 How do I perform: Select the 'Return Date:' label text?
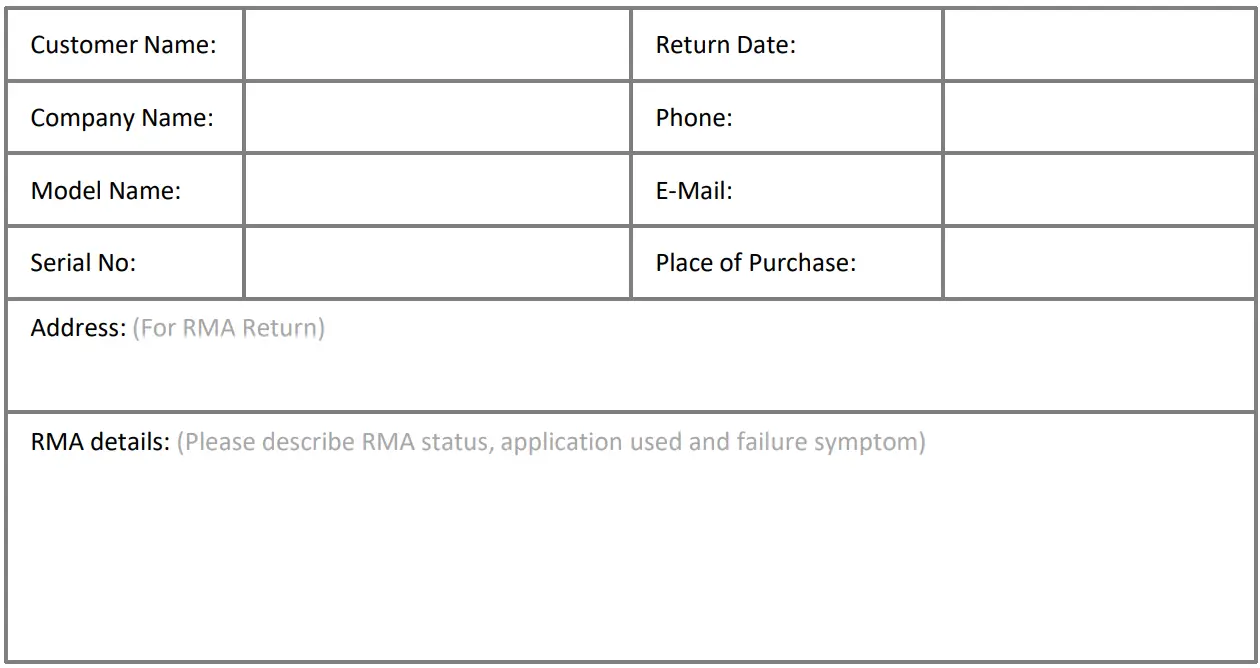tap(725, 45)
